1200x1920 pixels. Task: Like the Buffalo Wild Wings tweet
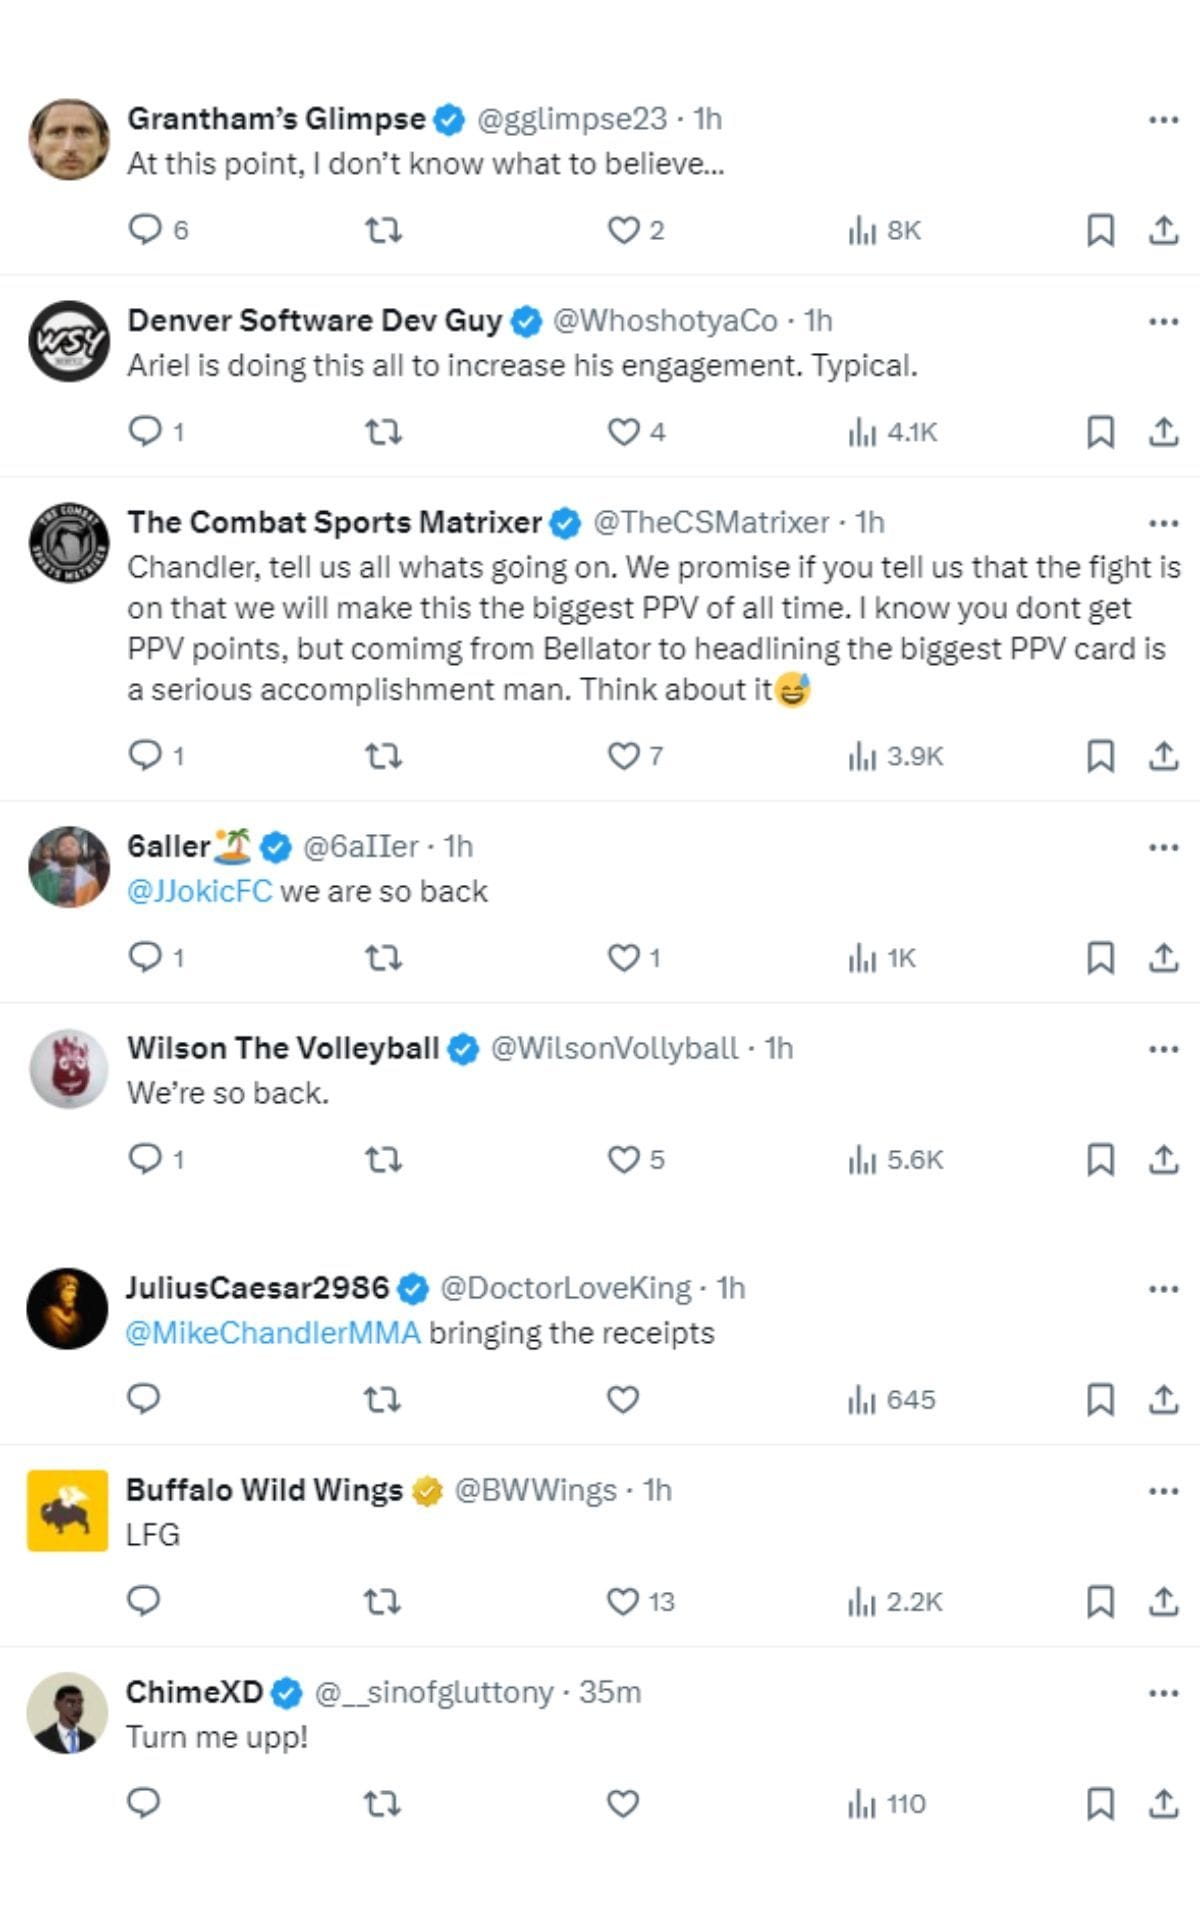pyautogui.click(x=623, y=1602)
